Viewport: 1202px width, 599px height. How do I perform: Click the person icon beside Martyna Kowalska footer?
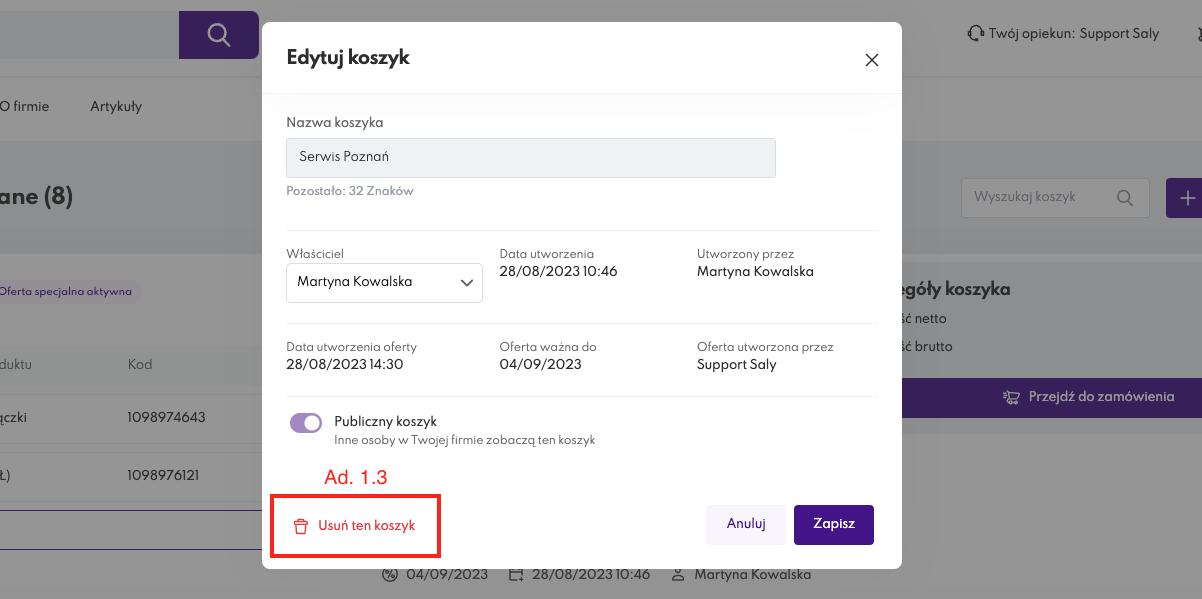click(678, 575)
